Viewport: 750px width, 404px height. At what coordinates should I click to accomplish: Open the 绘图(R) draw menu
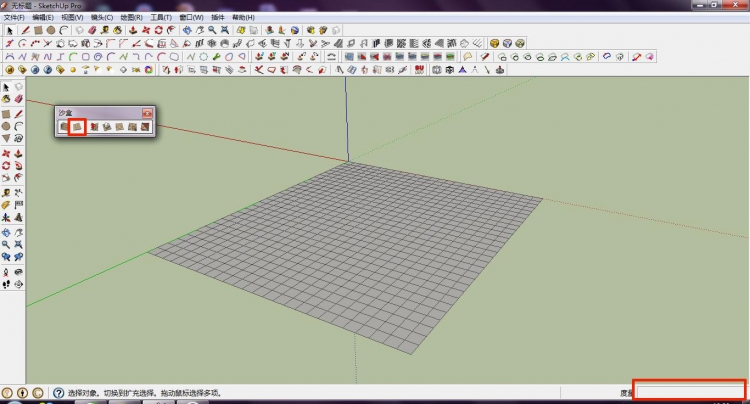pyautogui.click(x=132, y=17)
